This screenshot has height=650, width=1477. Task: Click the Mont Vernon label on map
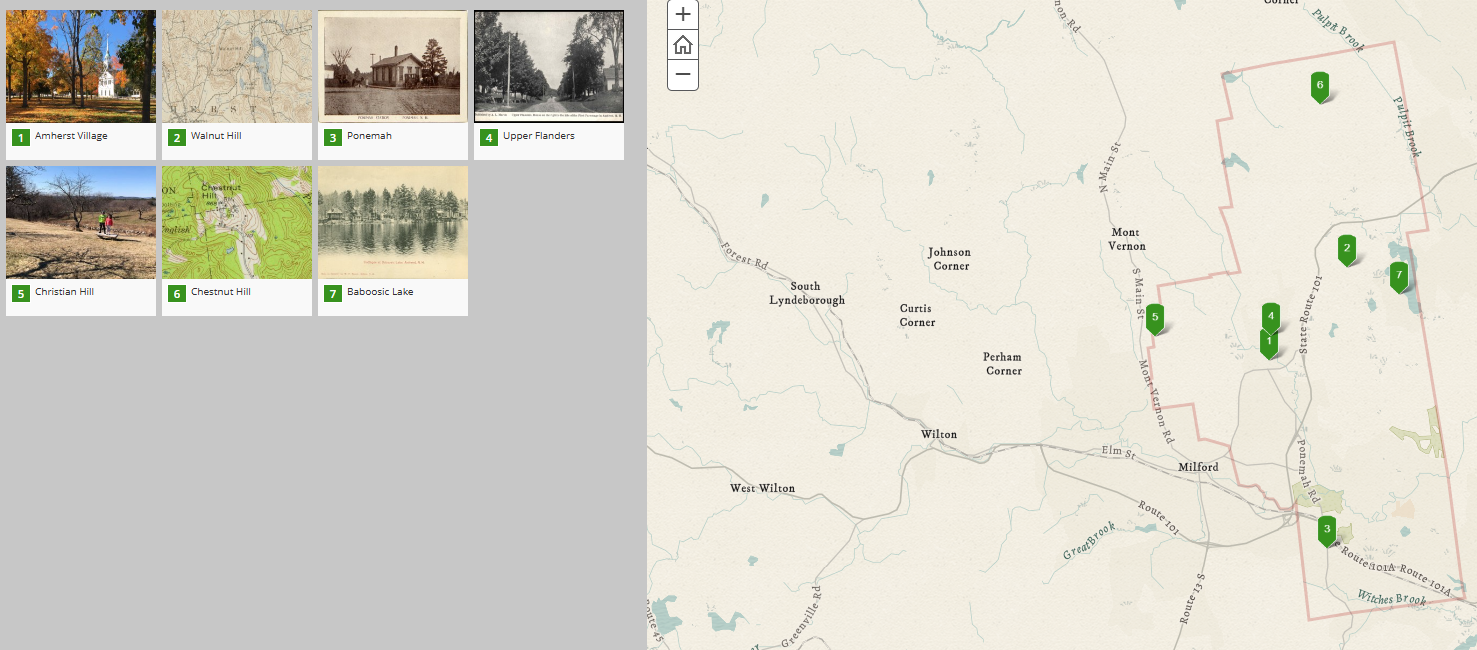pyautogui.click(x=1127, y=239)
